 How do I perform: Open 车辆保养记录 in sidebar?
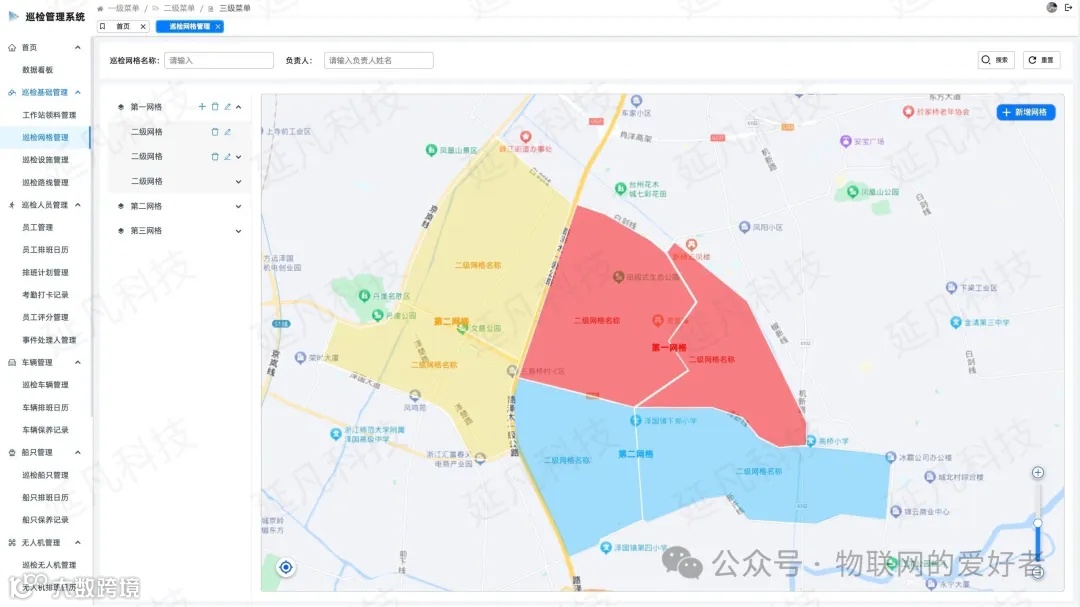(x=45, y=430)
